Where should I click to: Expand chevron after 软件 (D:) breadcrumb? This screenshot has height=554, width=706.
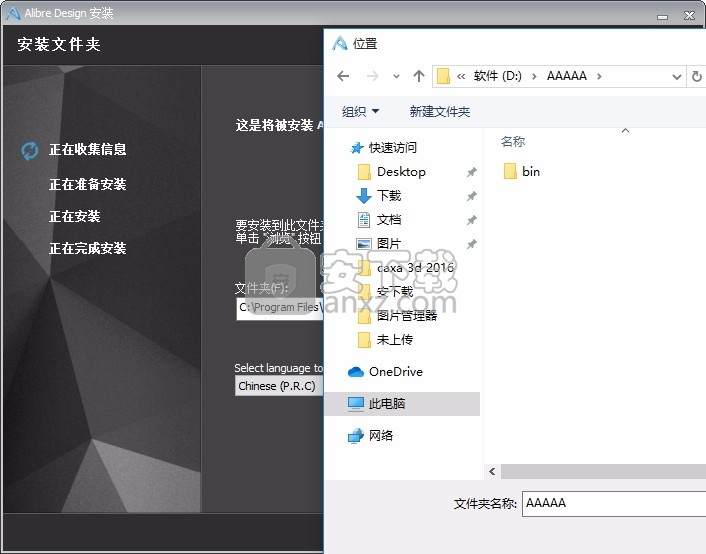coord(534,77)
